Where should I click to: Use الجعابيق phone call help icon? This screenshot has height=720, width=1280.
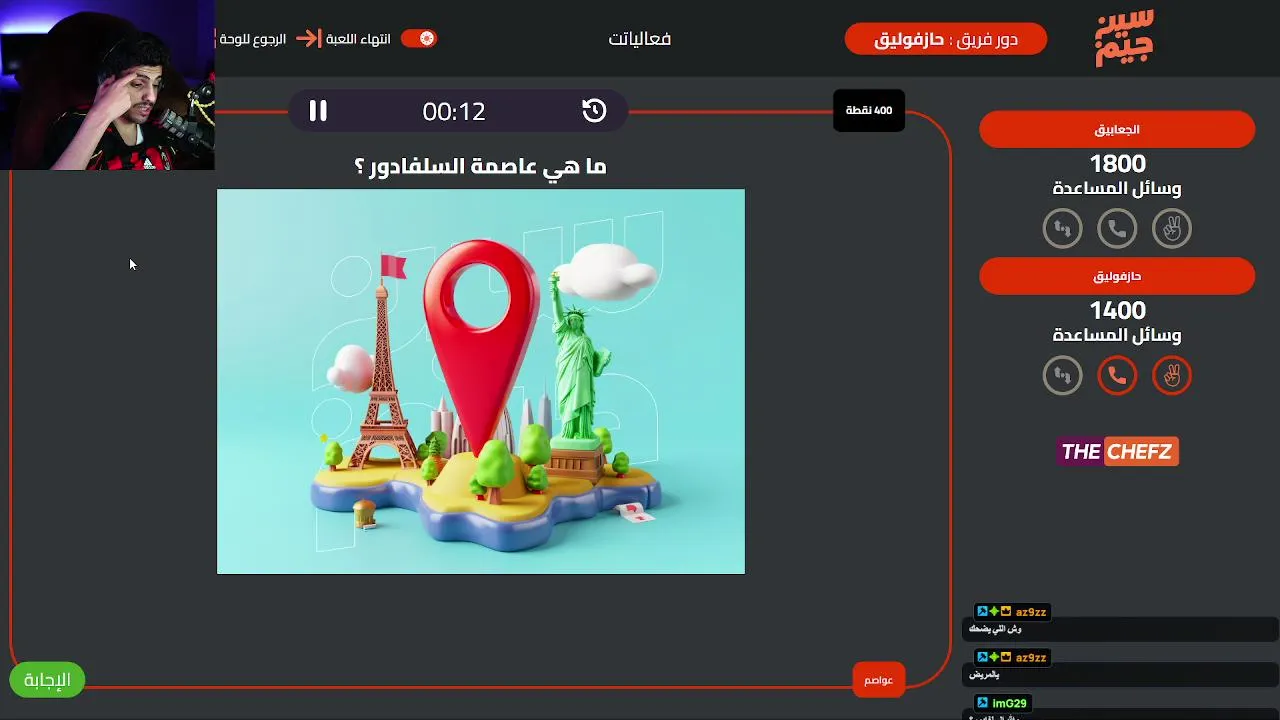pyautogui.click(x=1117, y=229)
